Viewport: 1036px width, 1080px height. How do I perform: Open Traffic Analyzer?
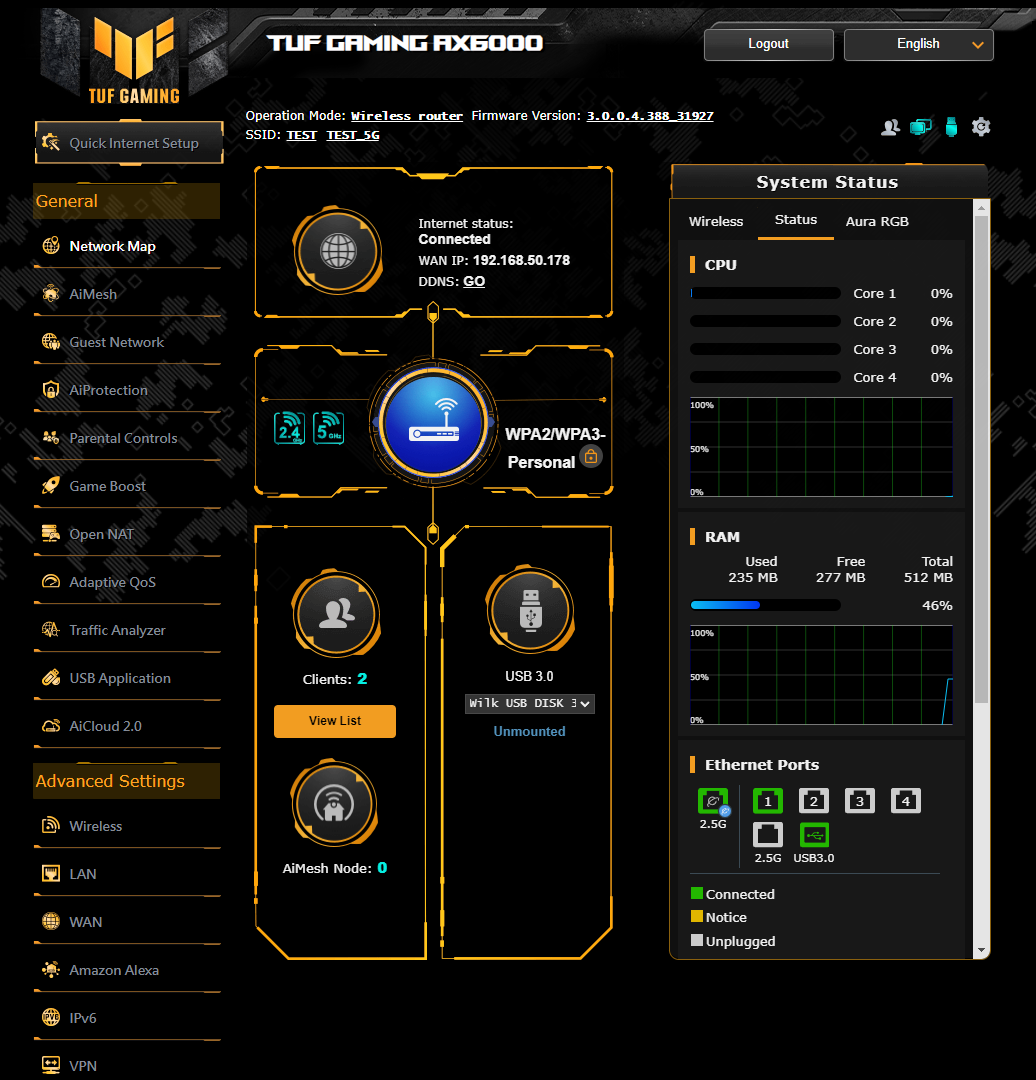click(x=127, y=630)
